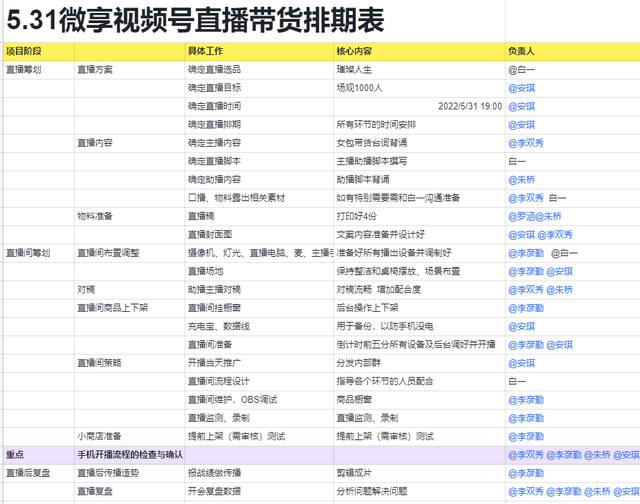The image size is (640, 504).
Task: Select the 直播间挂橱窗 cell
Action: [259, 308]
